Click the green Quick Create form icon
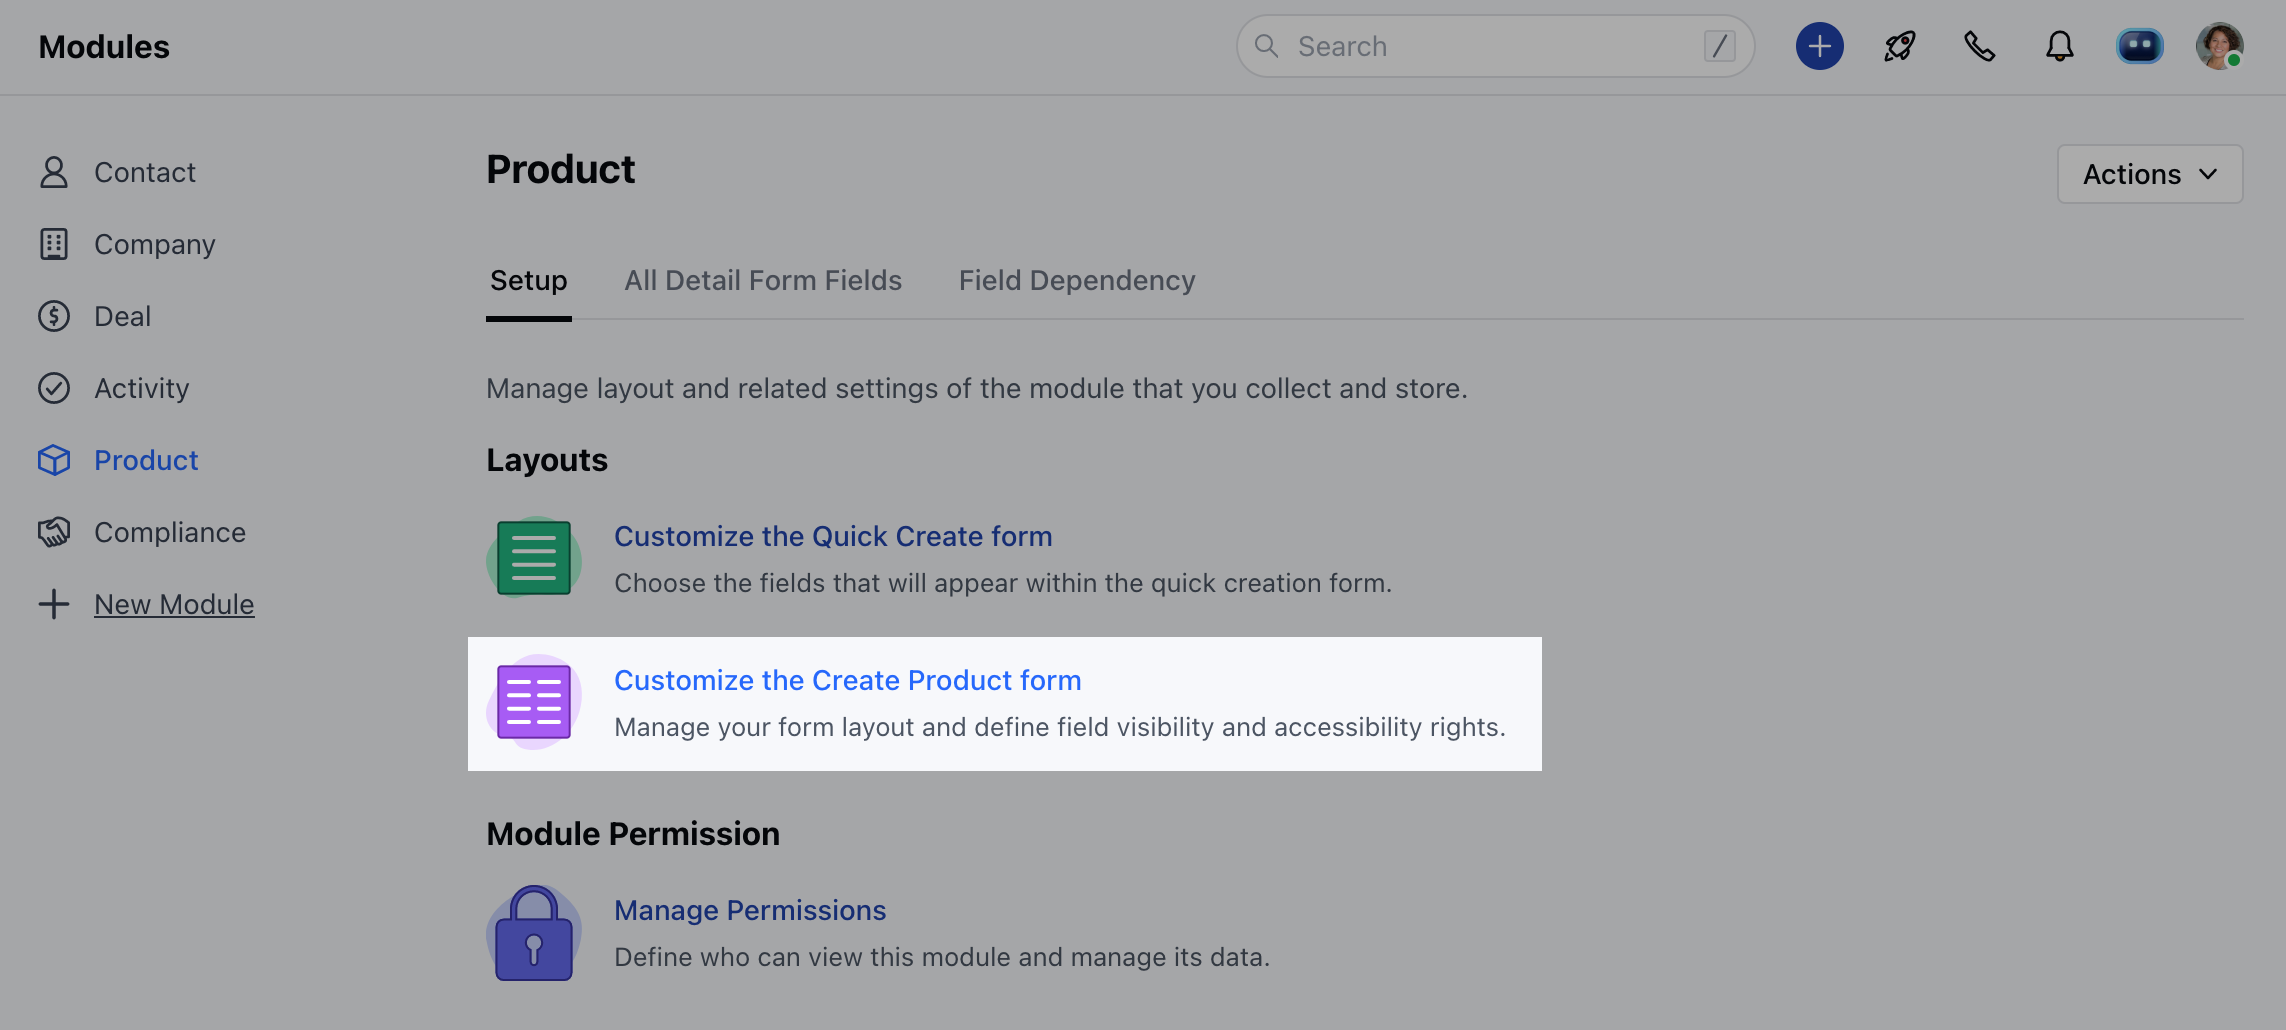Screen dimensions: 2286x1030 pos(533,558)
